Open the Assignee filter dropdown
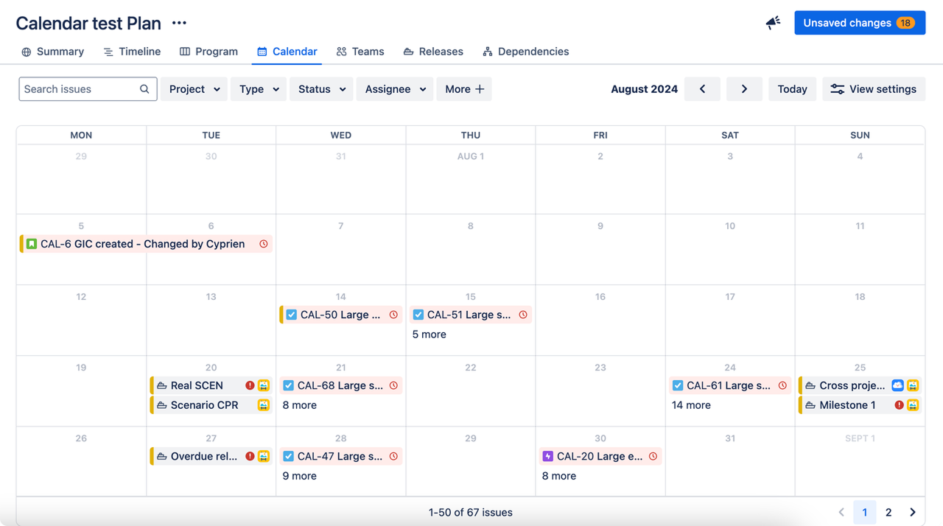Viewport: 943px width, 526px height. click(x=395, y=89)
